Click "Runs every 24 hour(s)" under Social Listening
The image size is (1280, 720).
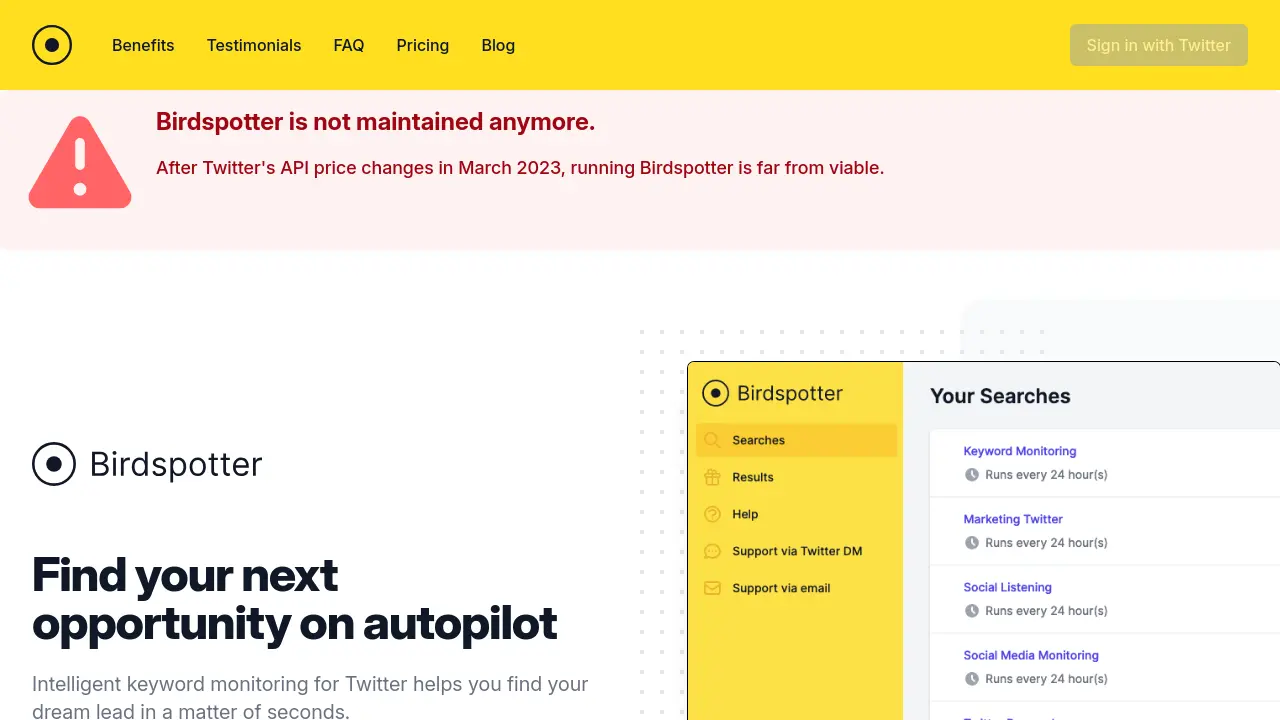pyautogui.click(x=1046, y=611)
